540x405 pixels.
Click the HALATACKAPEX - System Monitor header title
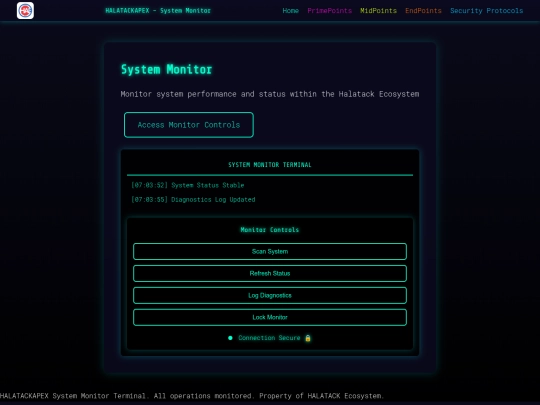pos(158,11)
